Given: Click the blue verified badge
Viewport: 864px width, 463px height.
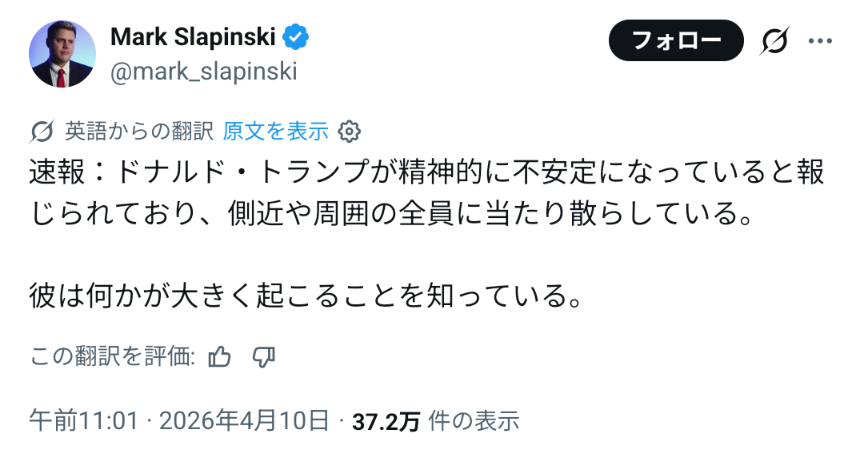Looking at the screenshot, I should [296, 38].
